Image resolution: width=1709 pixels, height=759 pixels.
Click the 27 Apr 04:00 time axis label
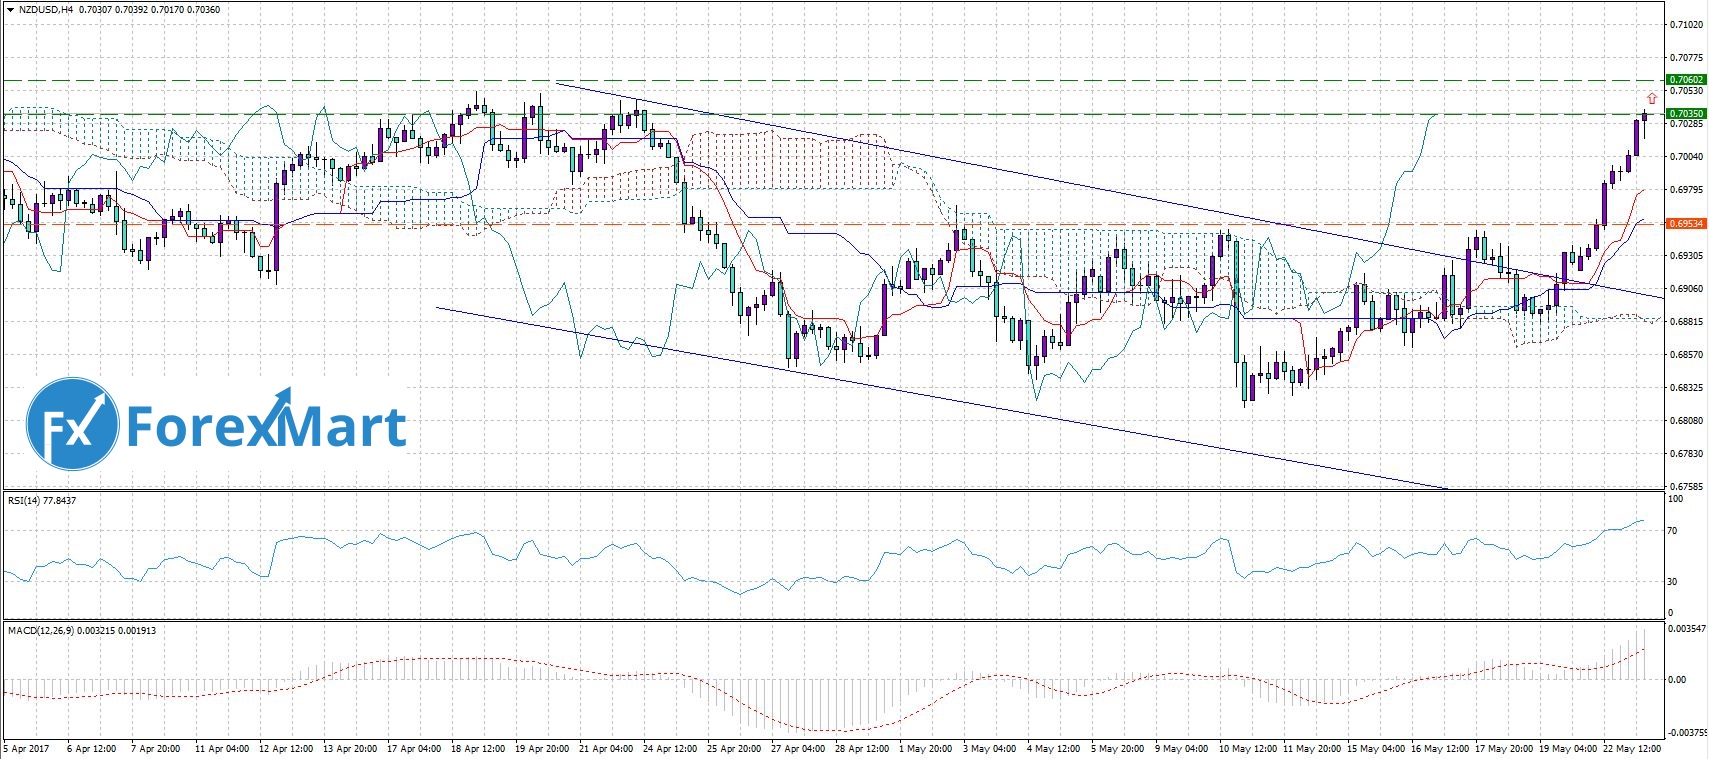(798, 749)
